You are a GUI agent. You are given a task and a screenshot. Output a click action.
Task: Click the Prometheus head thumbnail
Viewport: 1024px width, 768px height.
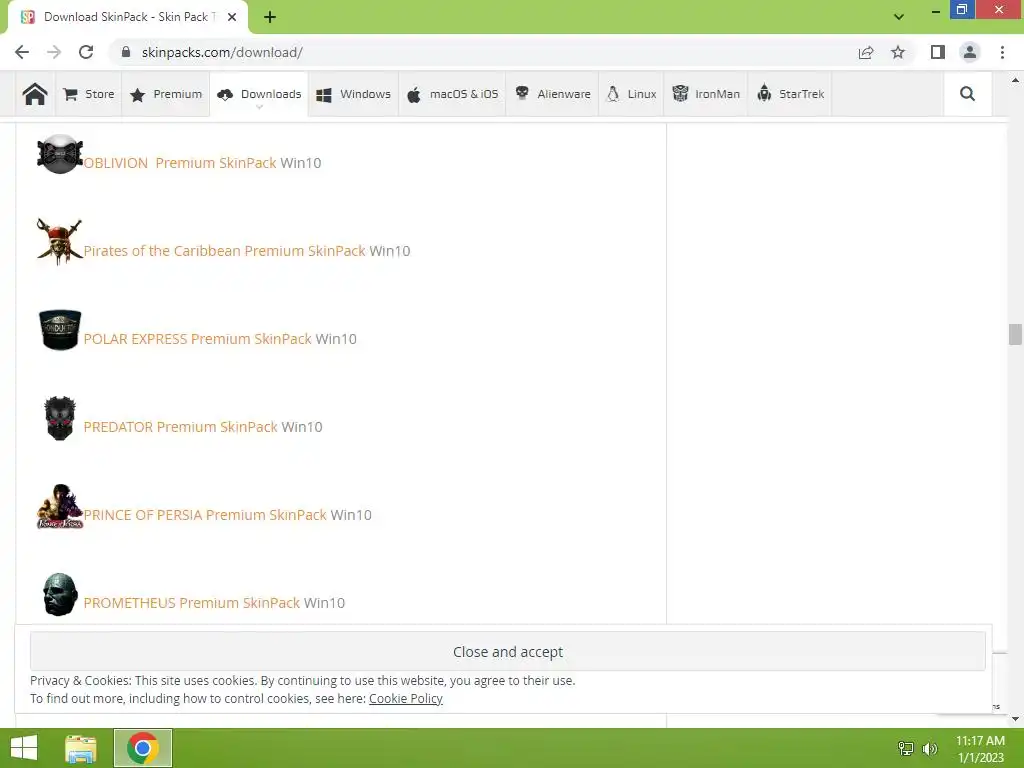(x=60, y=594)
